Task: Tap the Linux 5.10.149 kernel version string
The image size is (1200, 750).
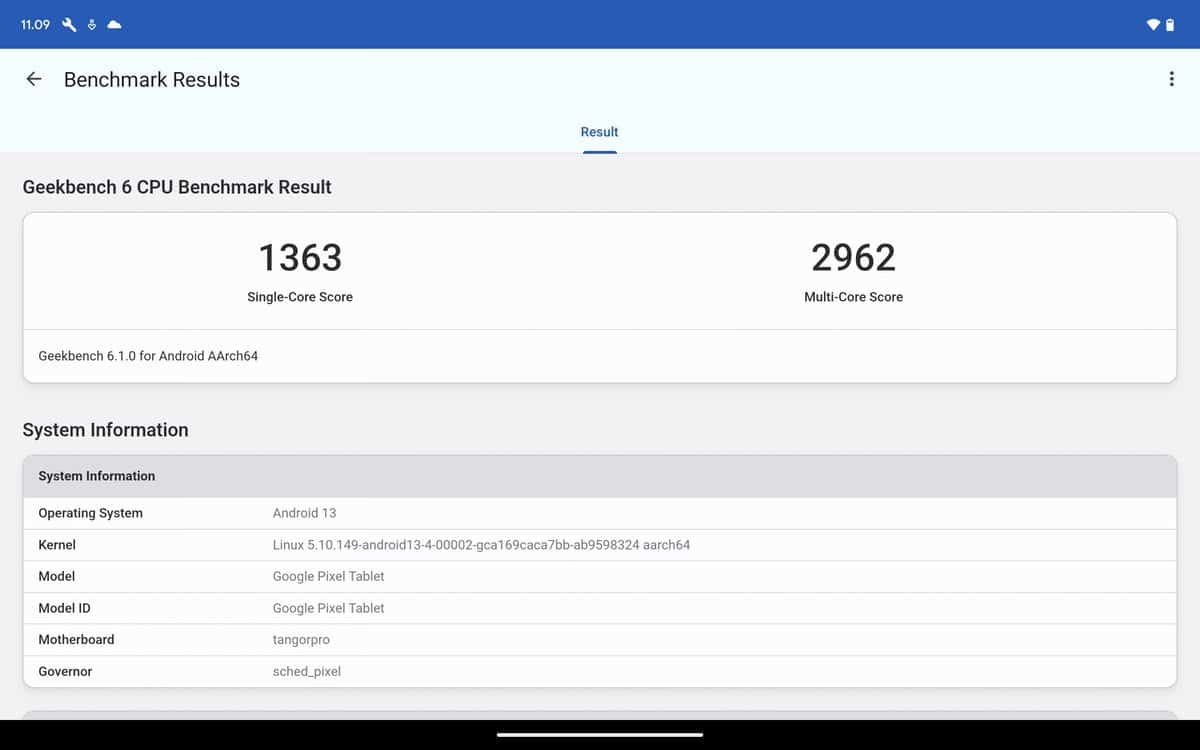Action: (481, 545)
